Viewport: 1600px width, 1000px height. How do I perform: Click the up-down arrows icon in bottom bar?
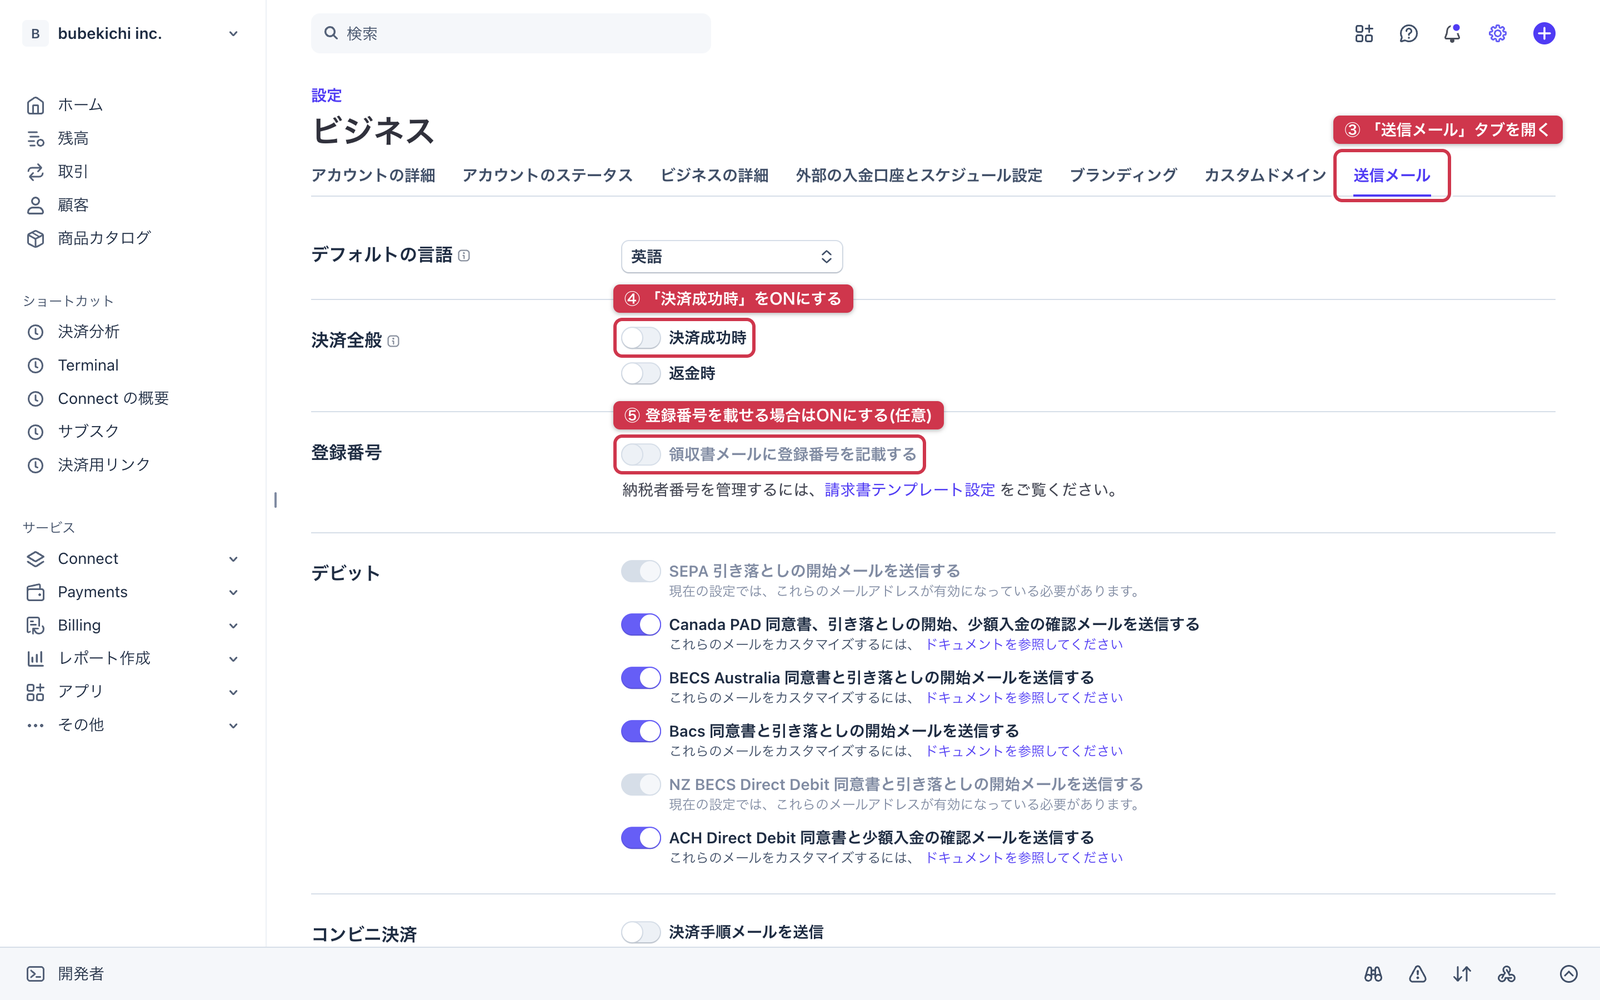tap(1462, 974)
